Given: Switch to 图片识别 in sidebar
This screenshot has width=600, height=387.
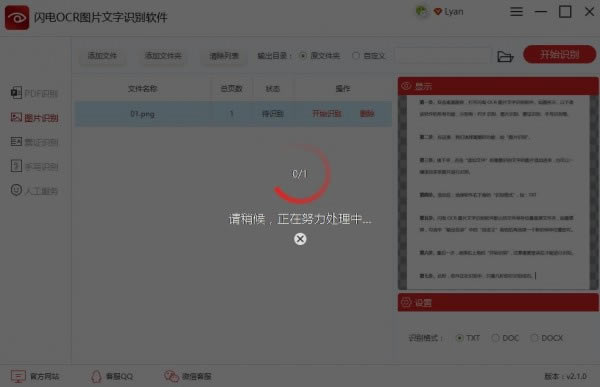Looking at the screenshot, I should tap(34, 118).
